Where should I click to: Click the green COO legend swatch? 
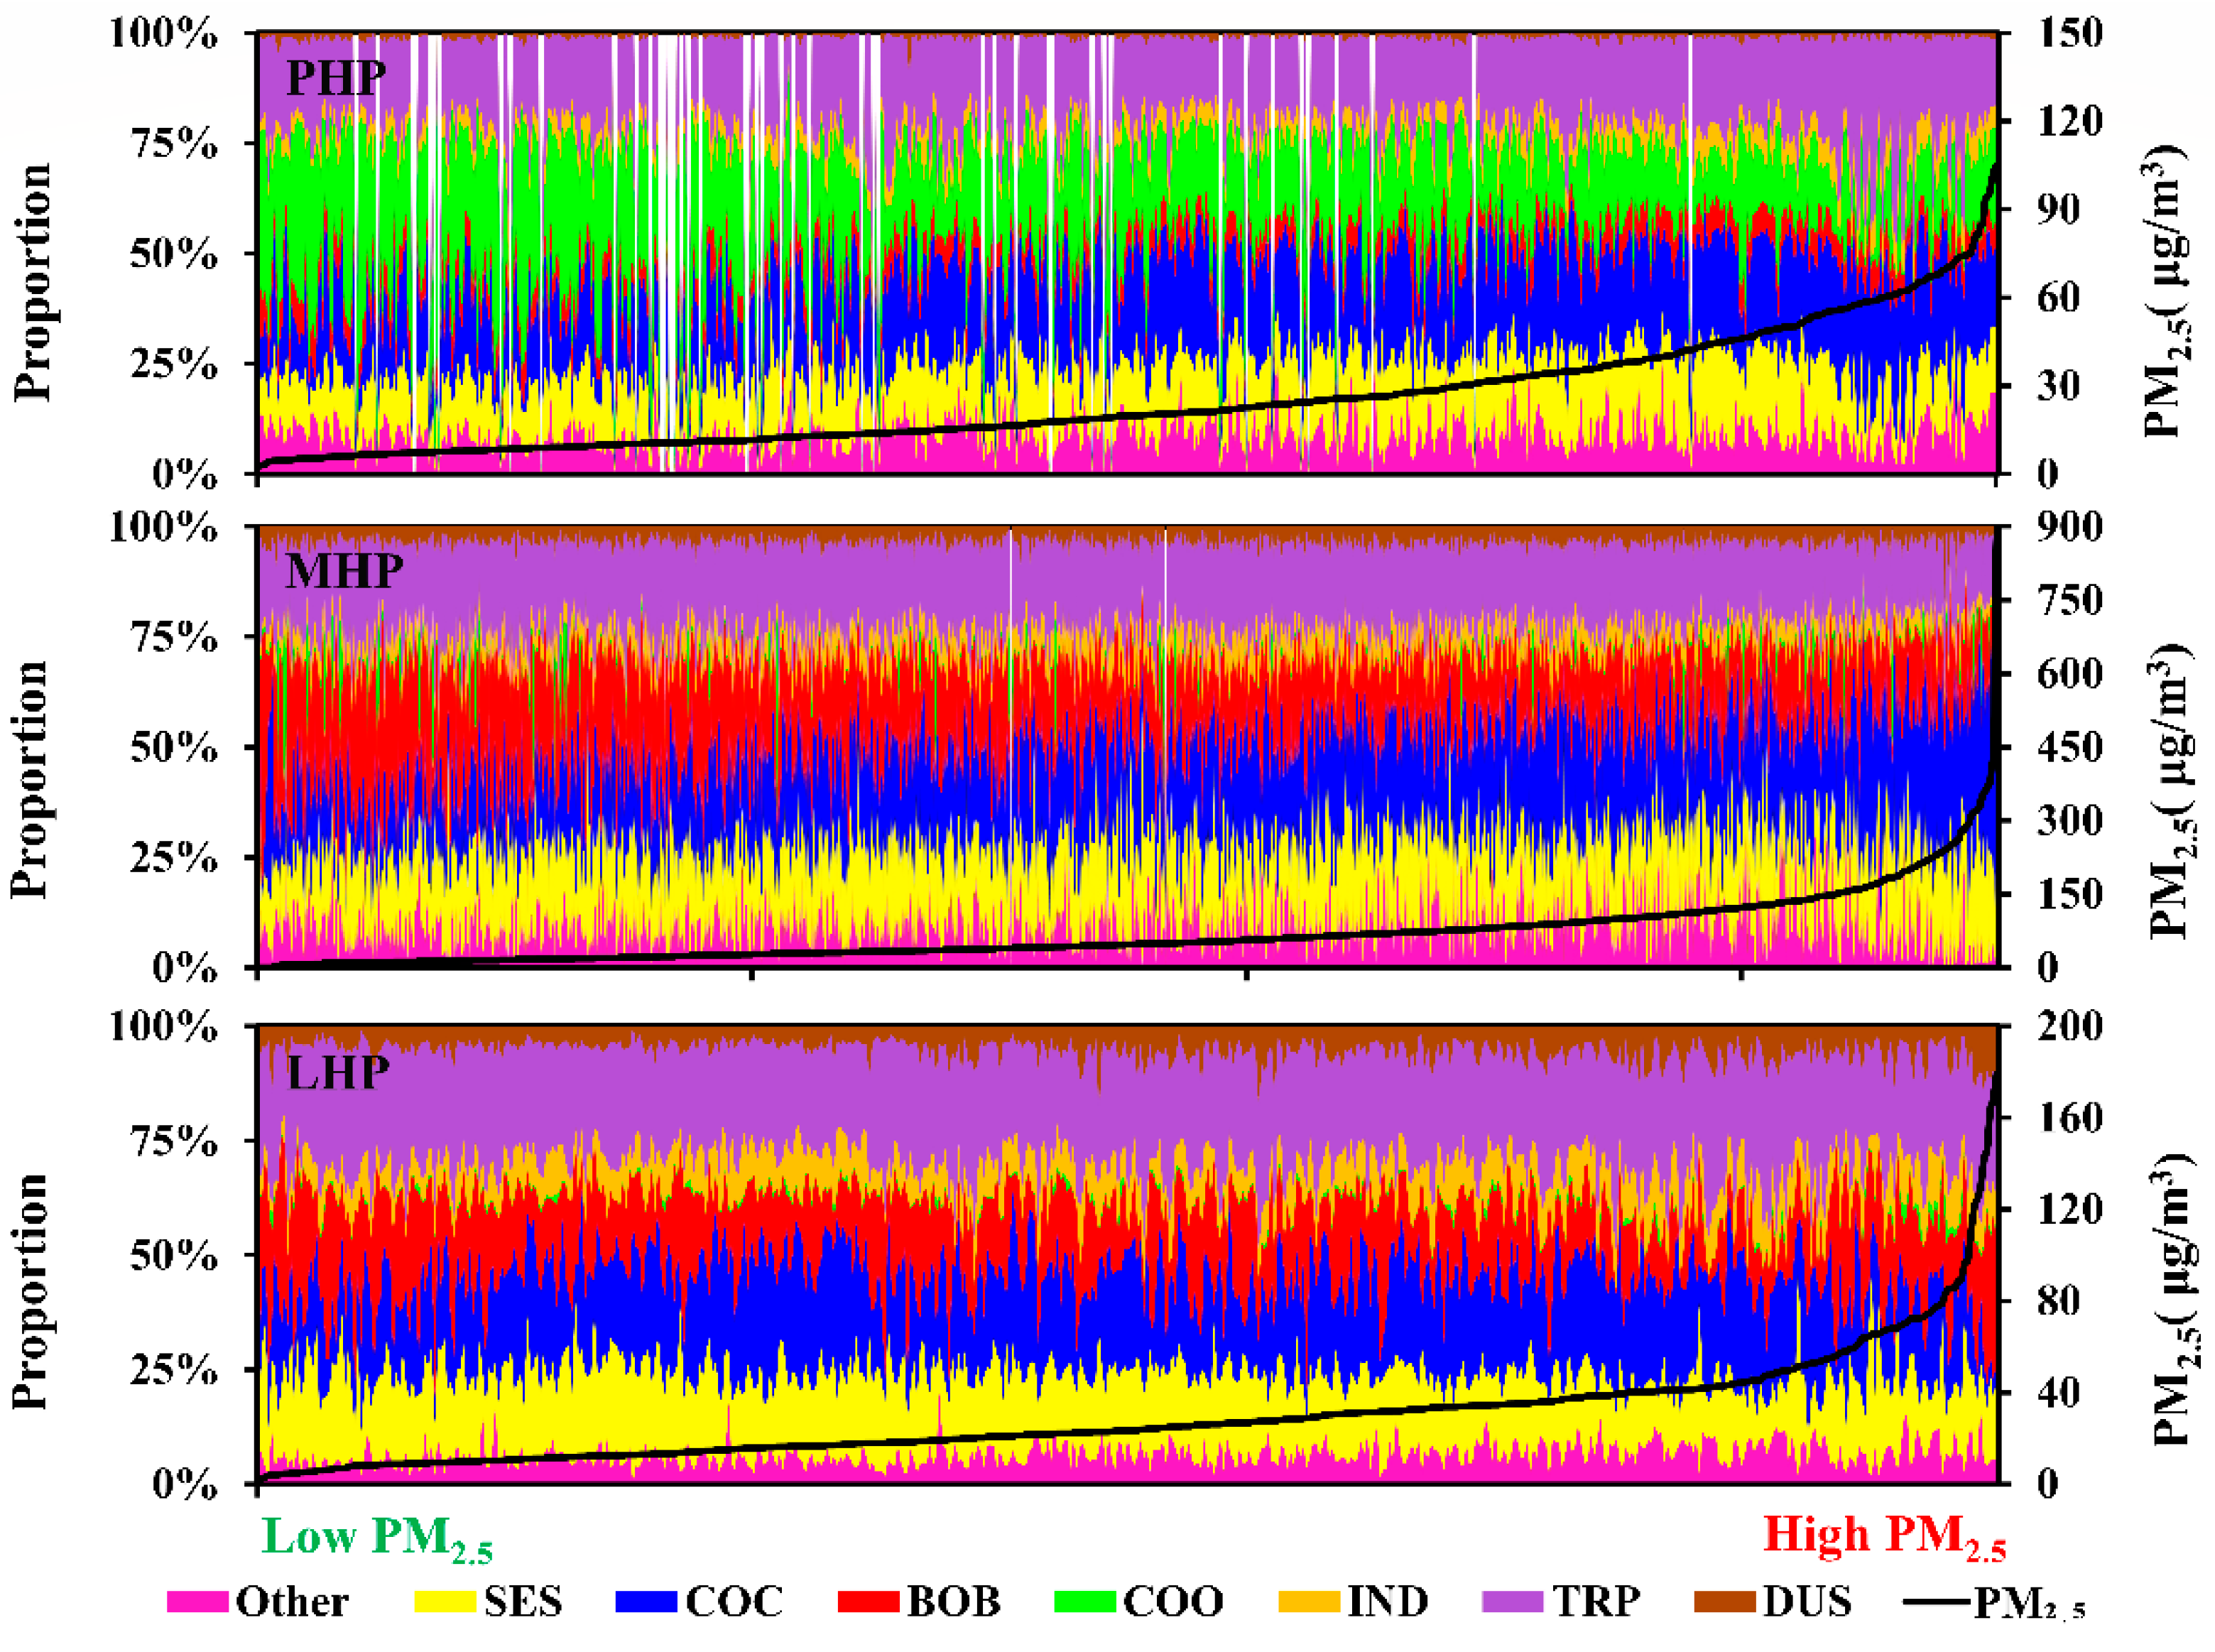(1085, 1601)
